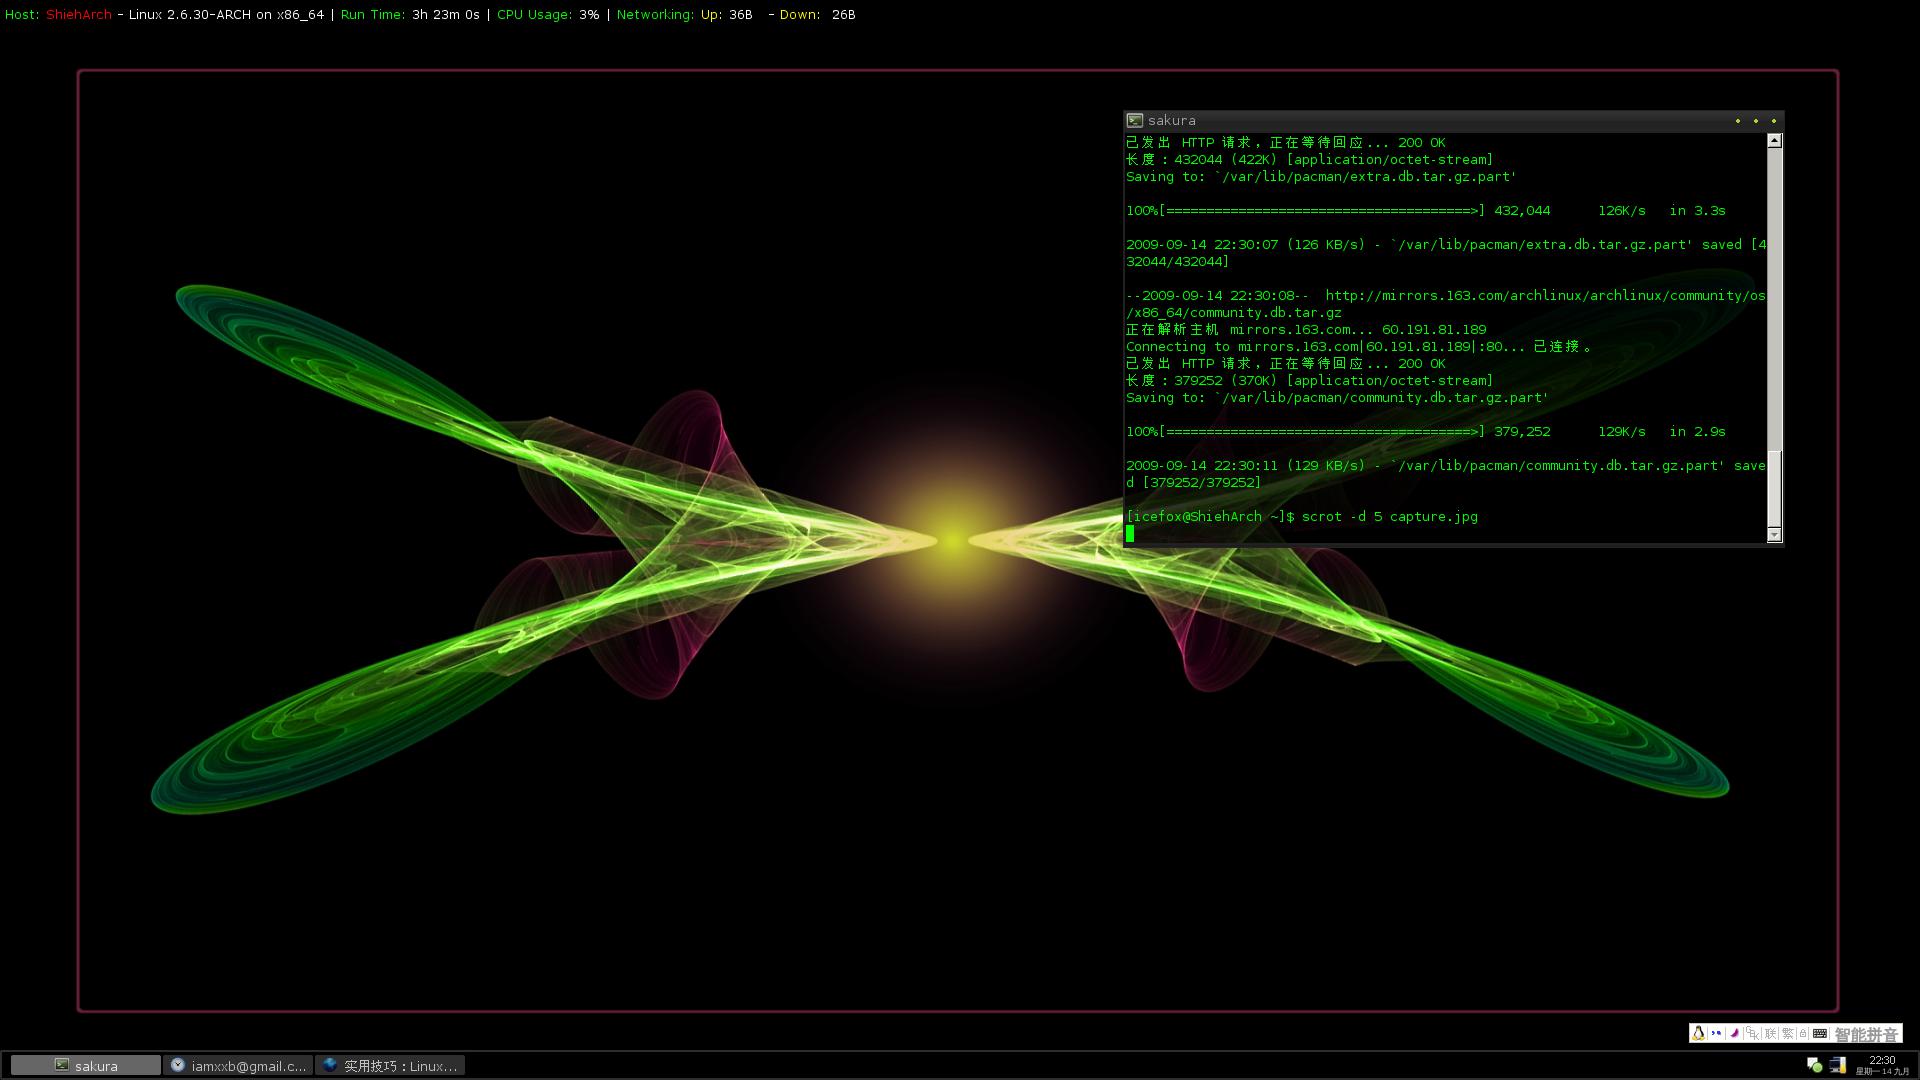Image resolution: width=1920 pixels, height=1080 pixels.
Task: Click the terminal scrollbar's up arrow
Action: (x=1774, y=141)
